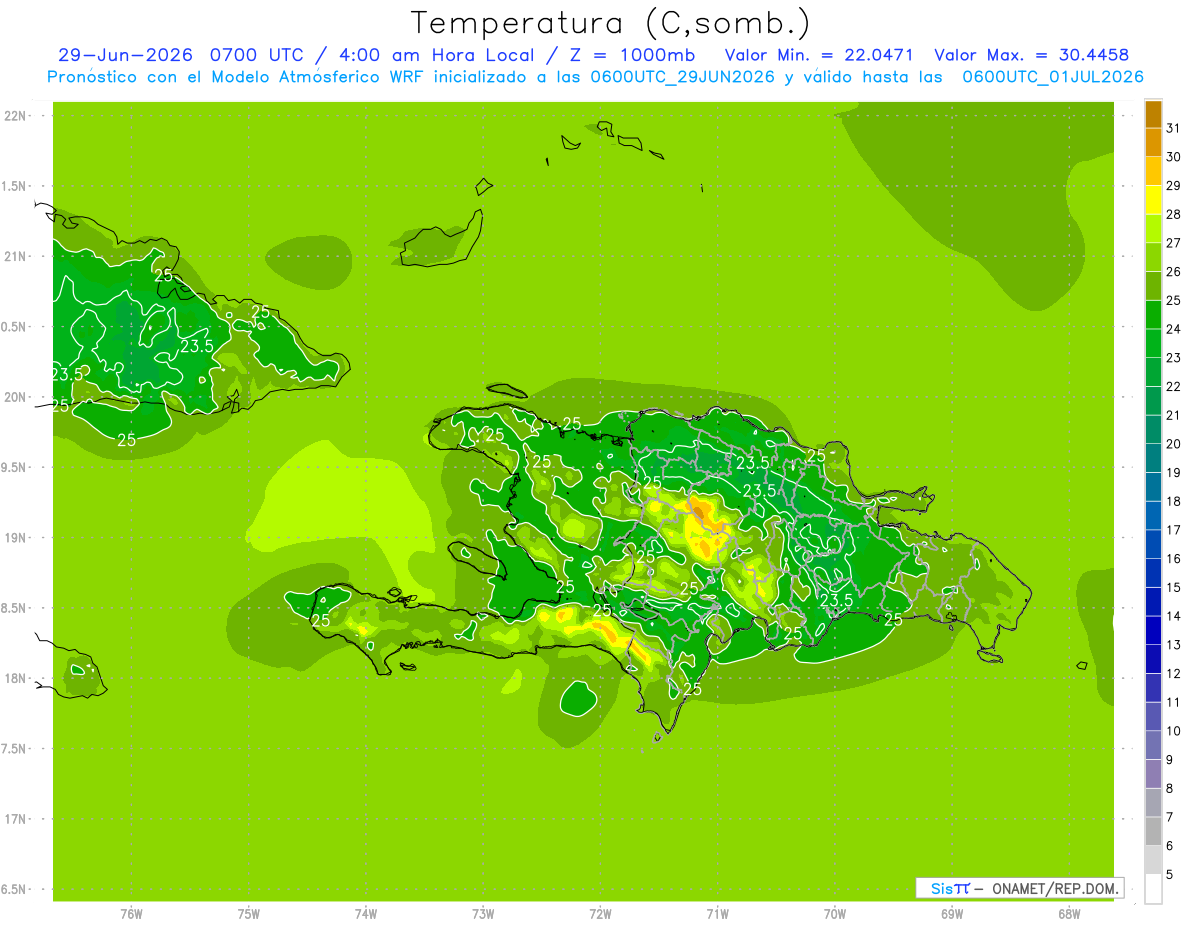Click the 75W longitude axis label

(x=249, y=914)
